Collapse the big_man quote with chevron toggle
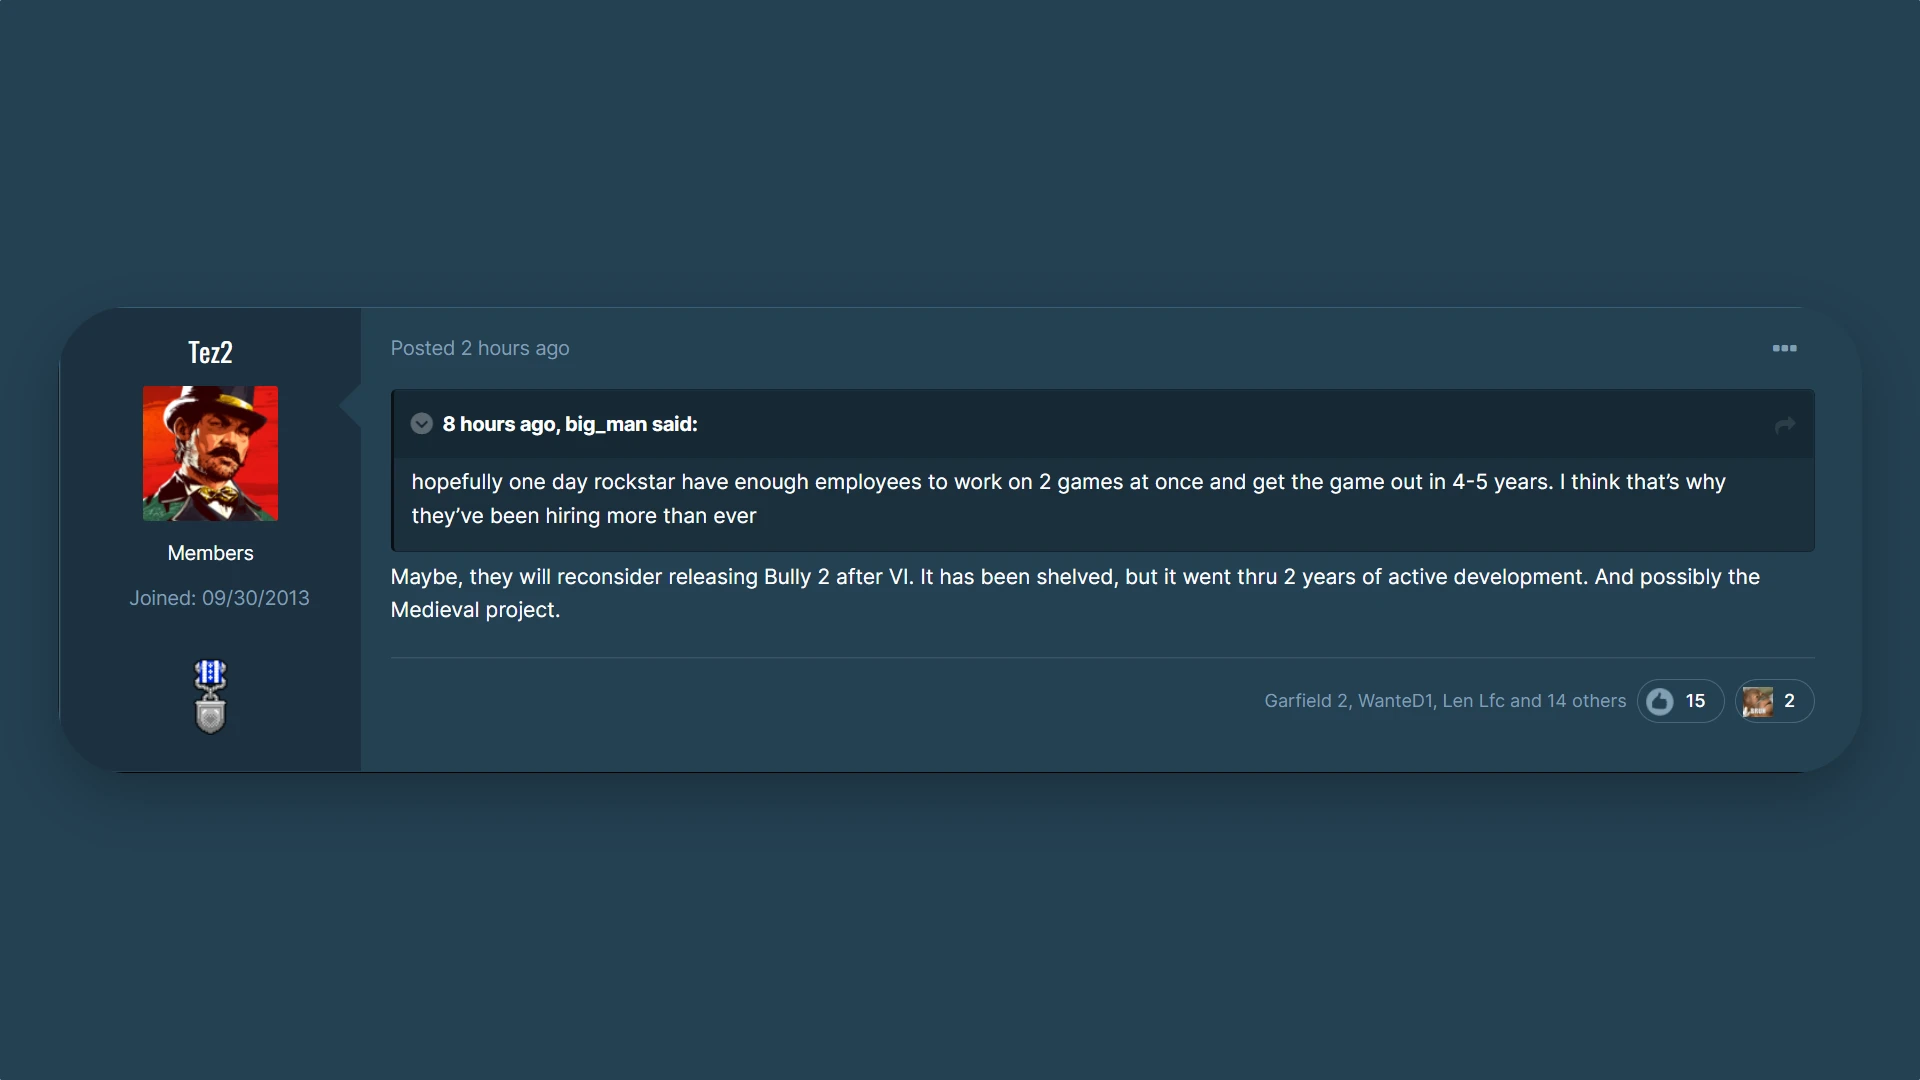 tap(421, 424)
